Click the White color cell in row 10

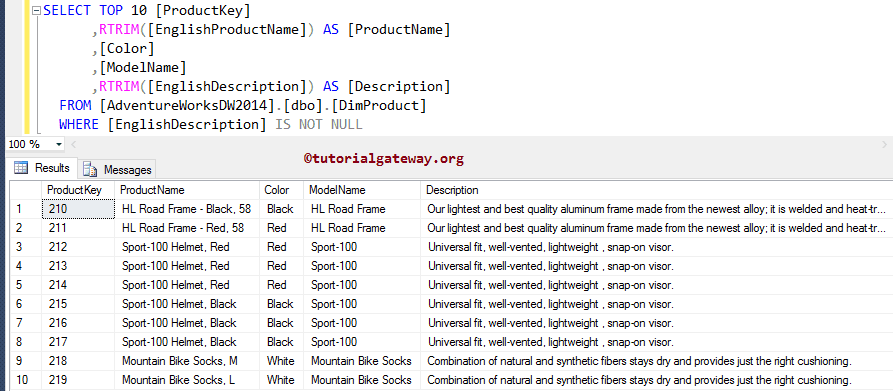pos(281,380)
